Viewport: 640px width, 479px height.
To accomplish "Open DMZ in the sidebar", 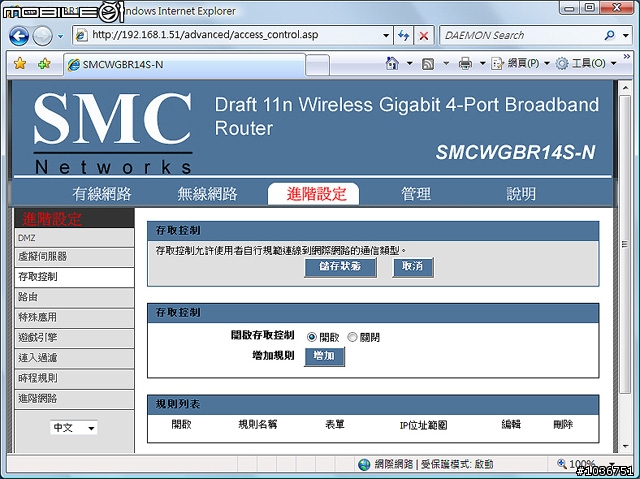I will [74, 238].
